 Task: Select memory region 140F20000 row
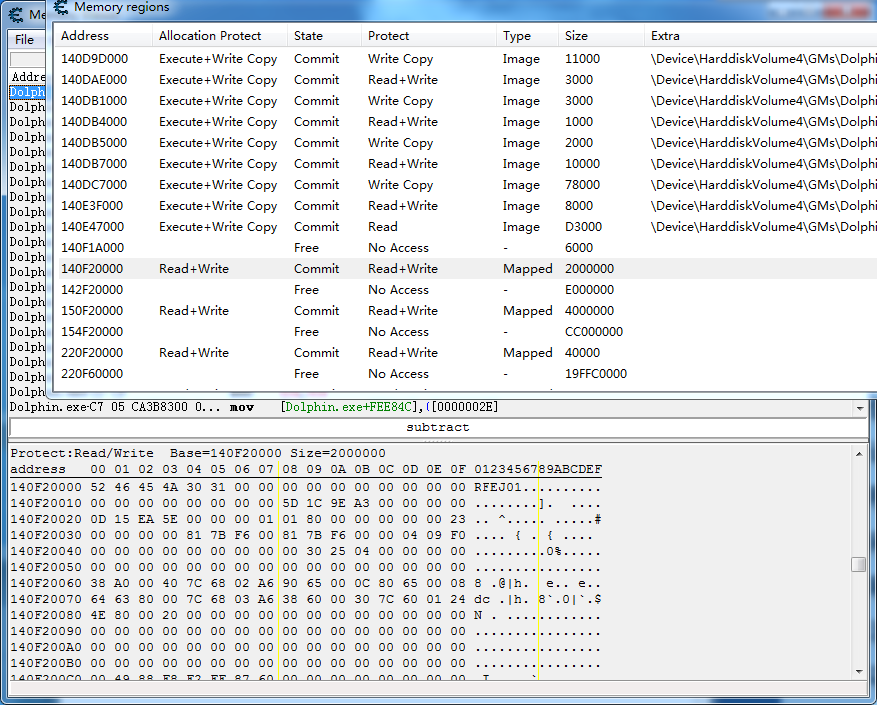468,269
